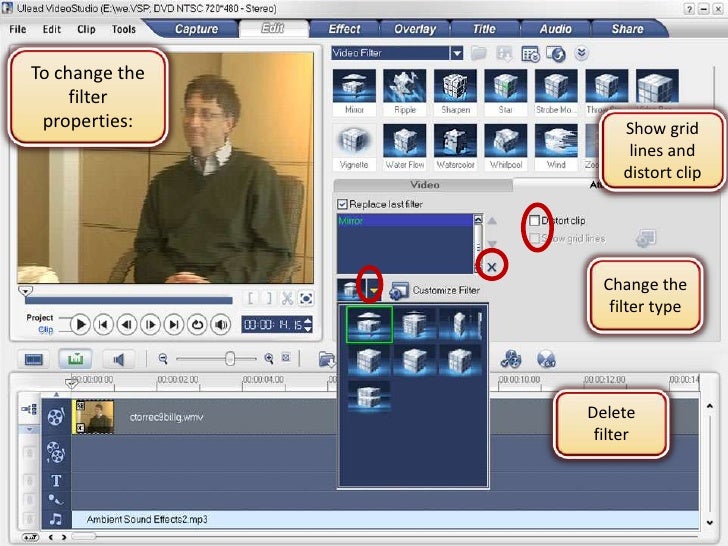Apply the Water Flow filter

(x=405, y=140)
